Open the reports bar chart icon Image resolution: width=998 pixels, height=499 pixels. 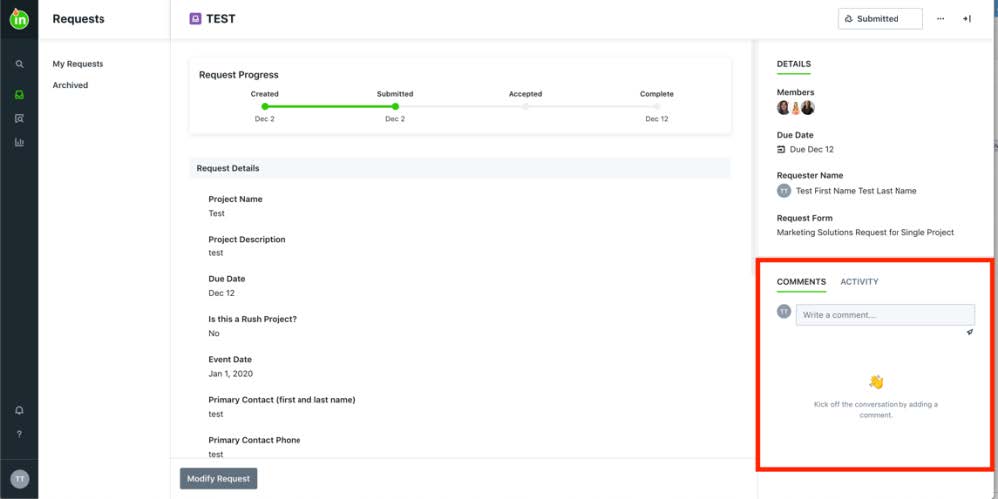click(x=19, y=142)
